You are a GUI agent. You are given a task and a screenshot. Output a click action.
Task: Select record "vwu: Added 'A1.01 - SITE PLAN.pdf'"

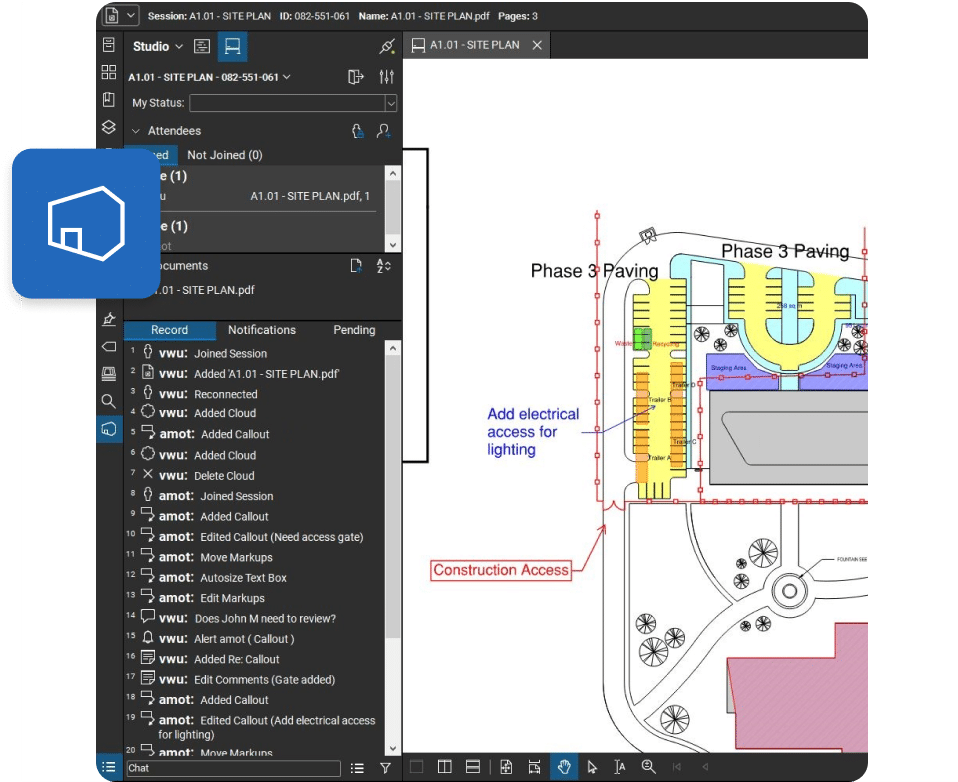(255, 374)
